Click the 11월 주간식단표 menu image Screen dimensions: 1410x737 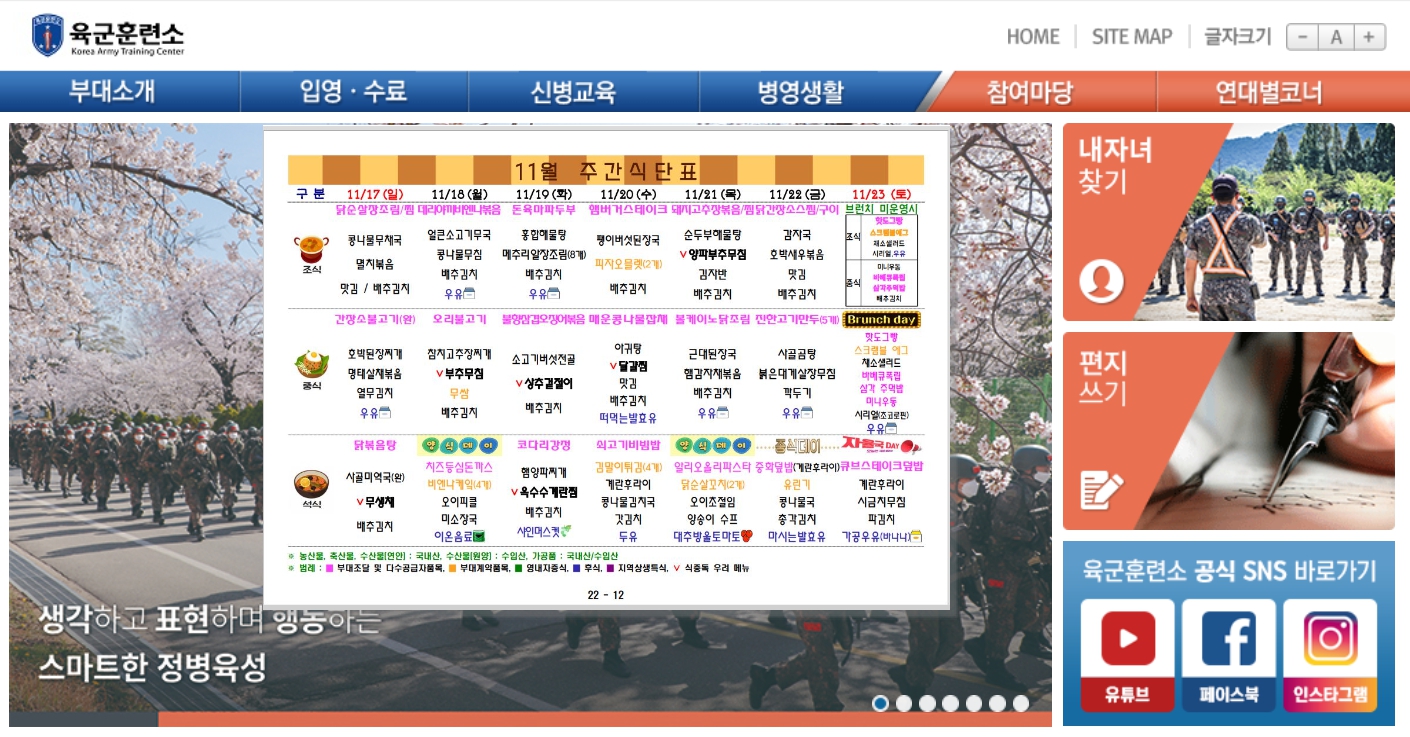[606, 367]
